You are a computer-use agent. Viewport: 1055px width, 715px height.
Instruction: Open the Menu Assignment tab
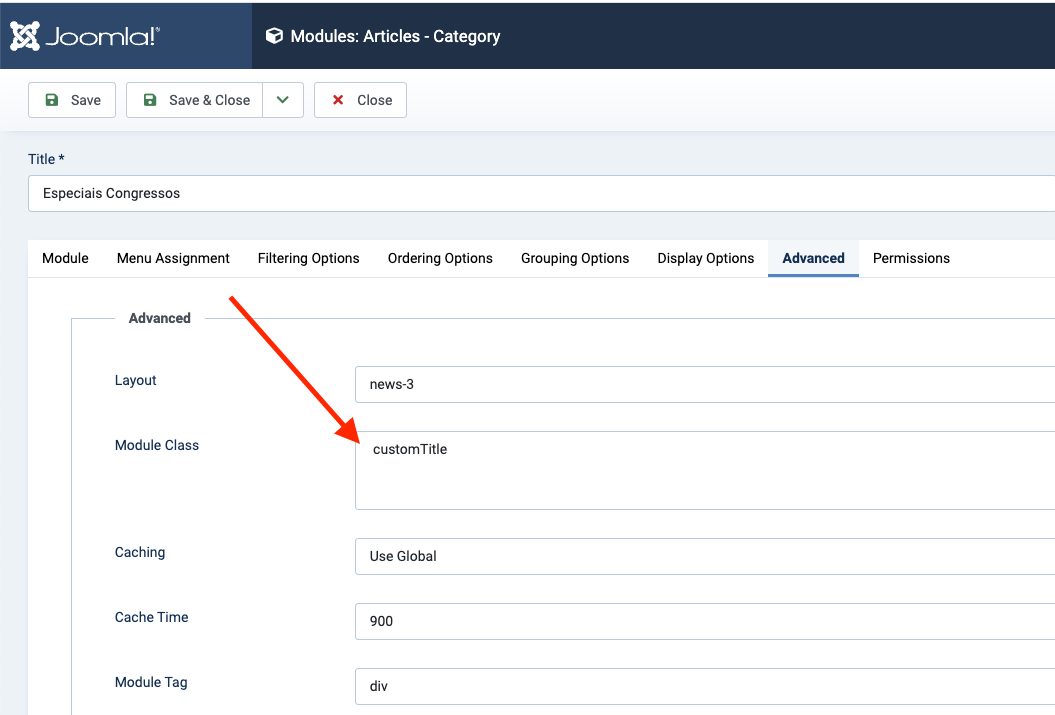[x=173, y=258]
